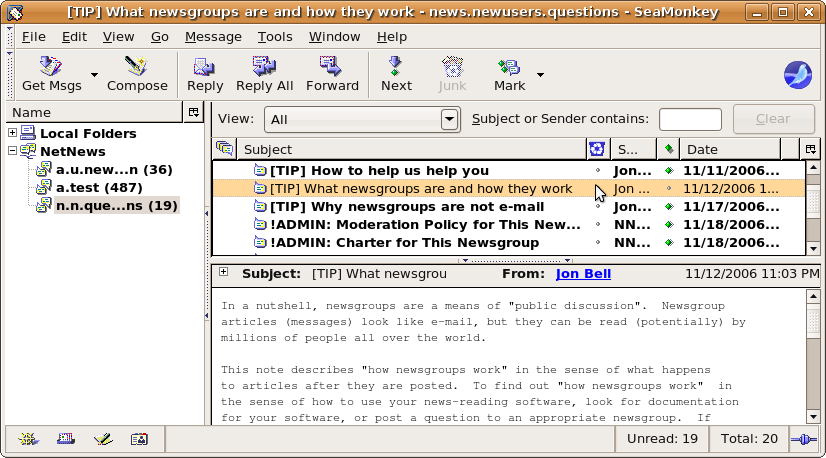Expand the Local Folders tree node
Viewport: 826px width, 458px height.
(12, 133)
